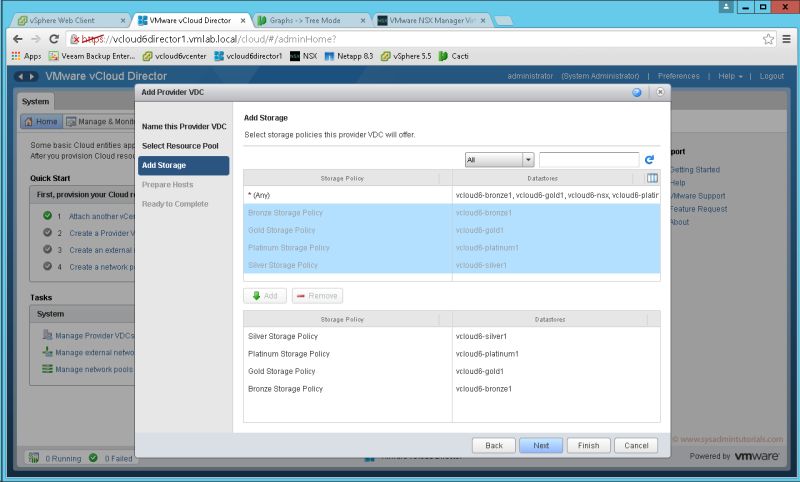The height and width of the screenshot is (482, 800).
Task: Open the vcloud6director1 bookmark
Action: 248,56
